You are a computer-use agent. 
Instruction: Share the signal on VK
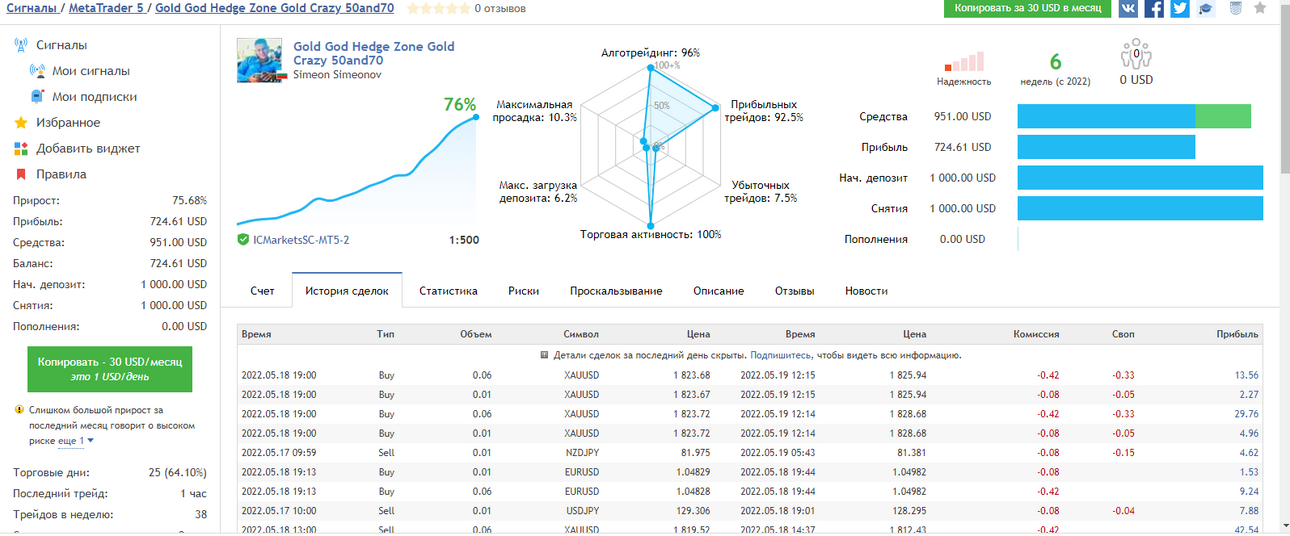pos(1128,9)
